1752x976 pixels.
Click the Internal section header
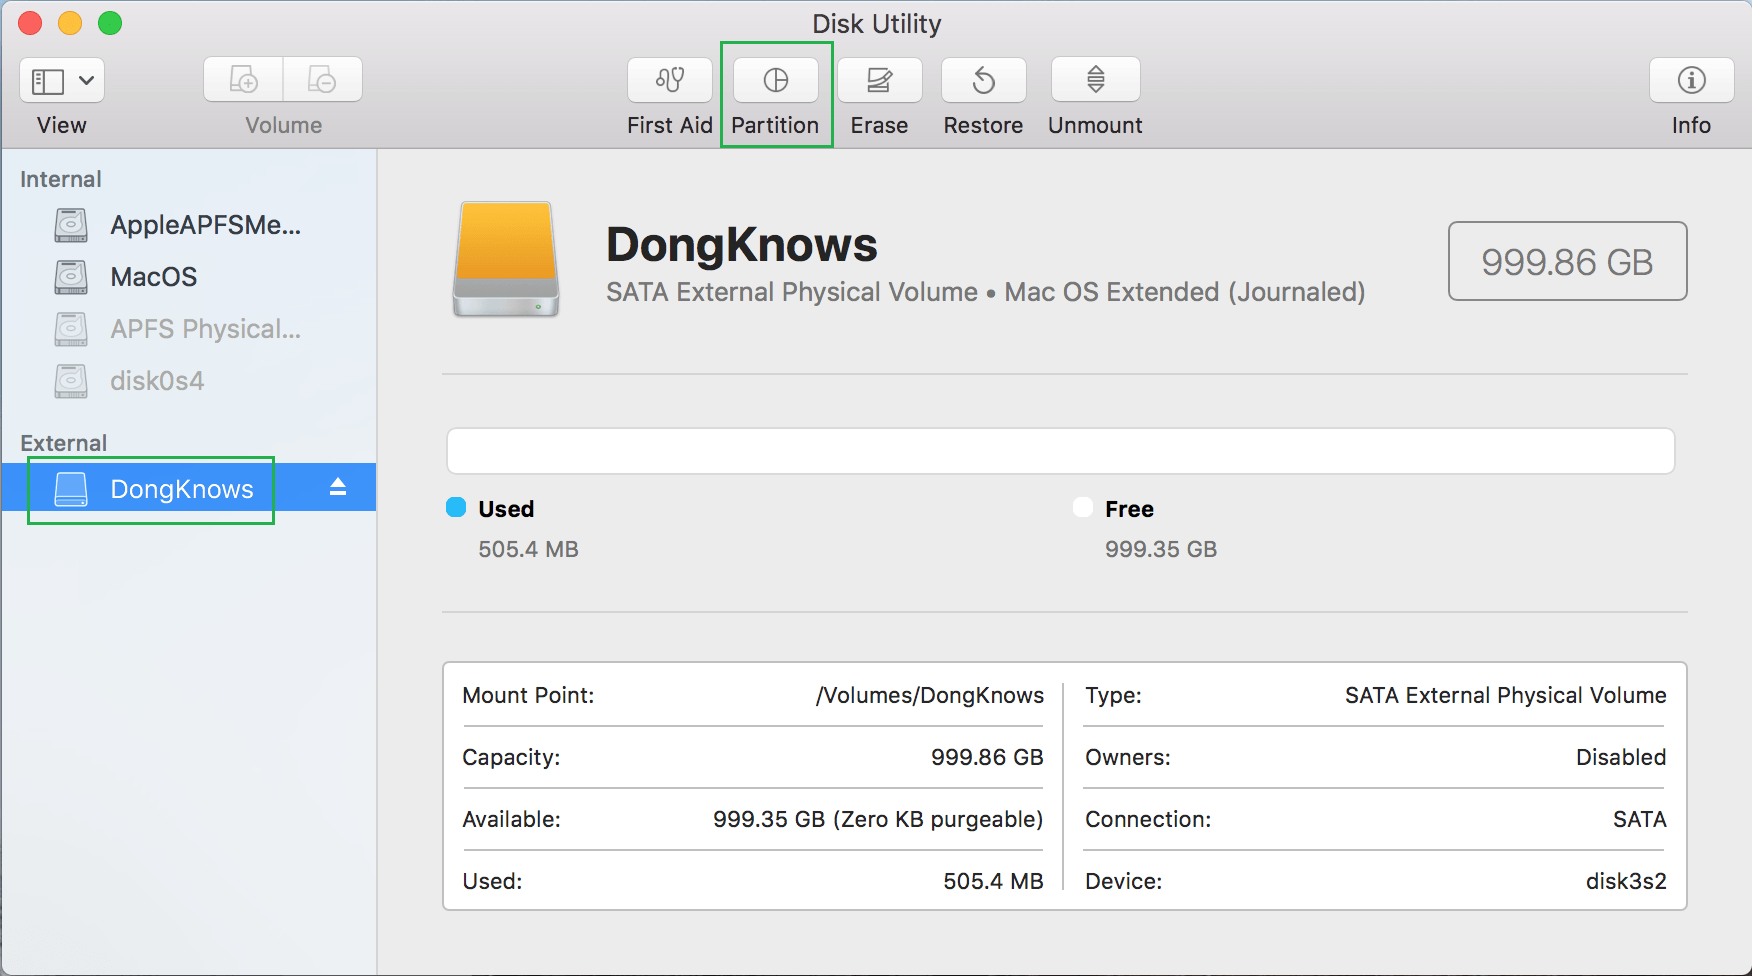(x=61, y=179)
